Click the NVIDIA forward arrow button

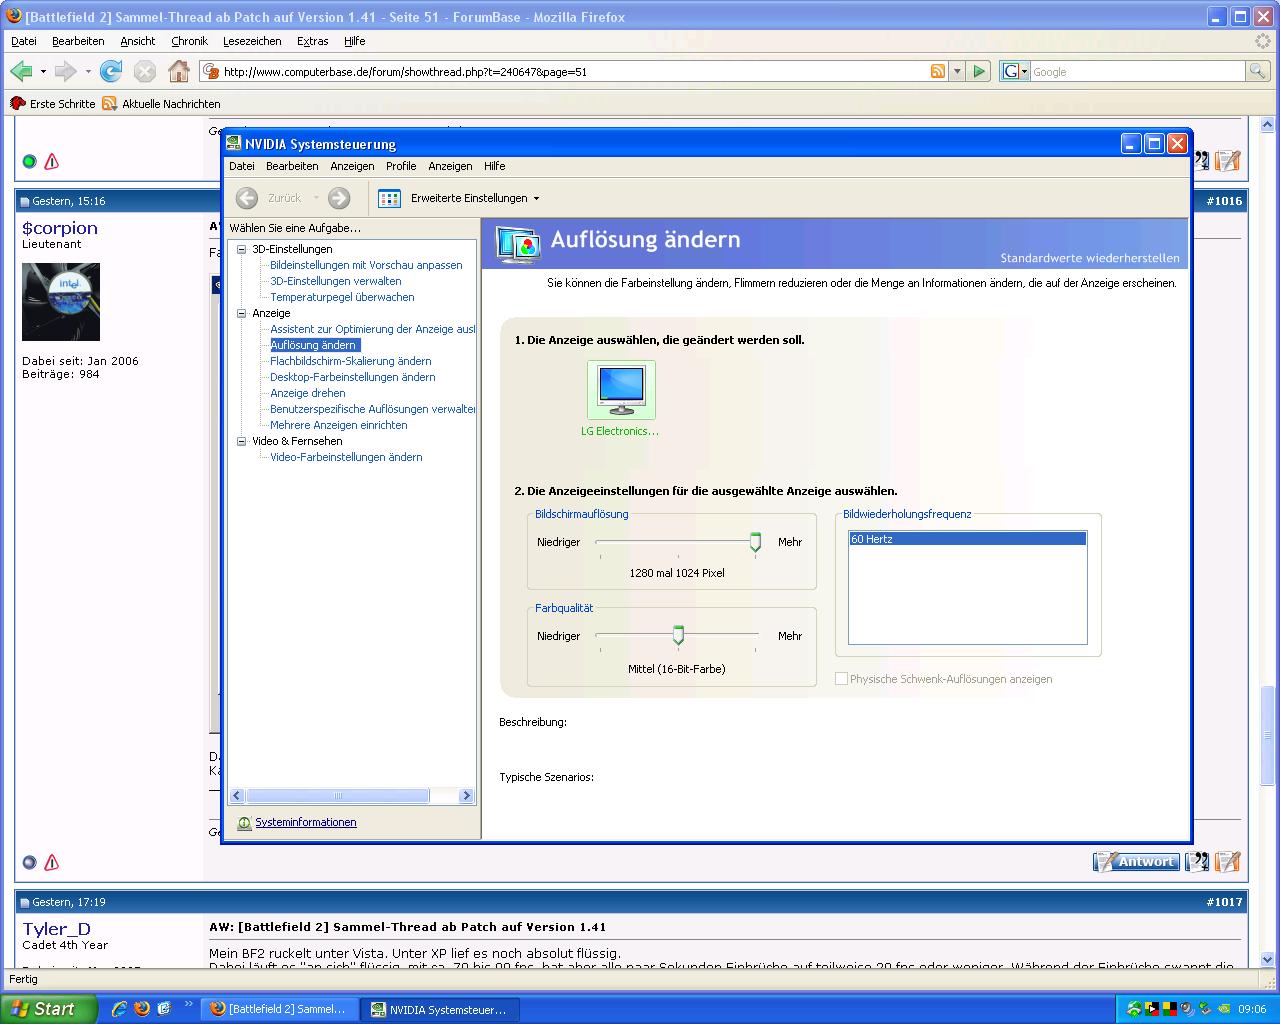(339, 198)
